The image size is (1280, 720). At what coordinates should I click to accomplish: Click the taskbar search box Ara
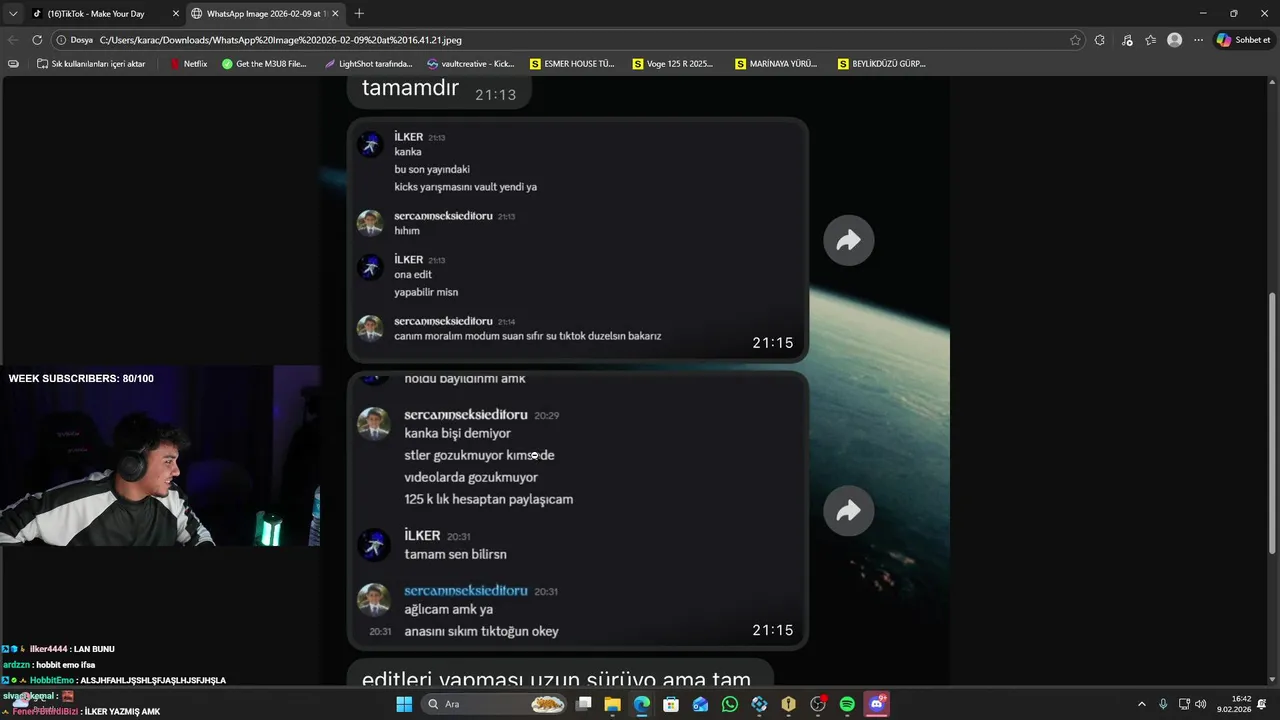point(495,704)
